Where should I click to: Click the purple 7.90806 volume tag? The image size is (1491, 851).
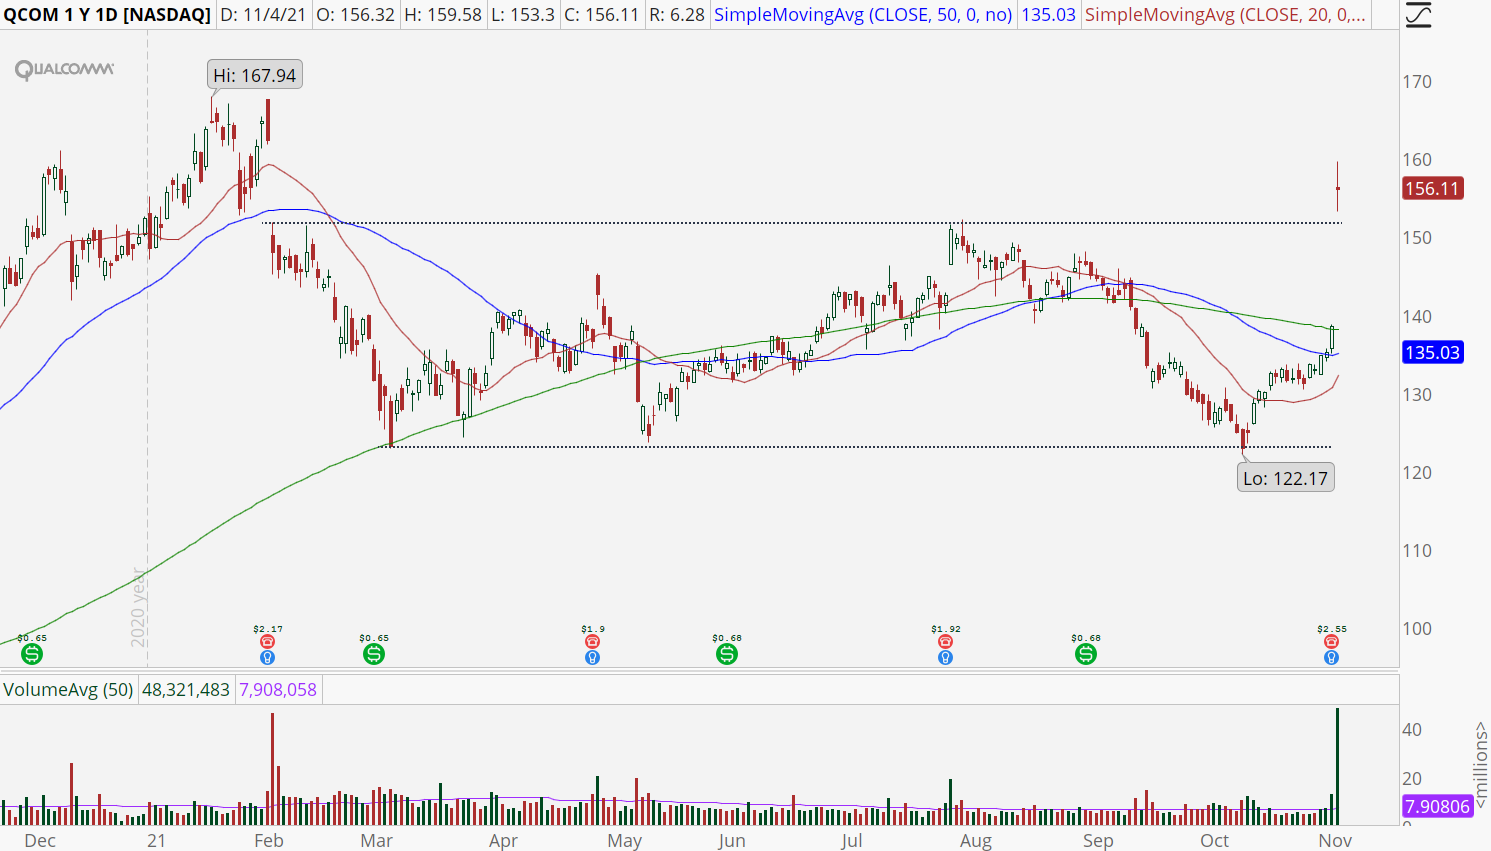tap(1437, 806)
